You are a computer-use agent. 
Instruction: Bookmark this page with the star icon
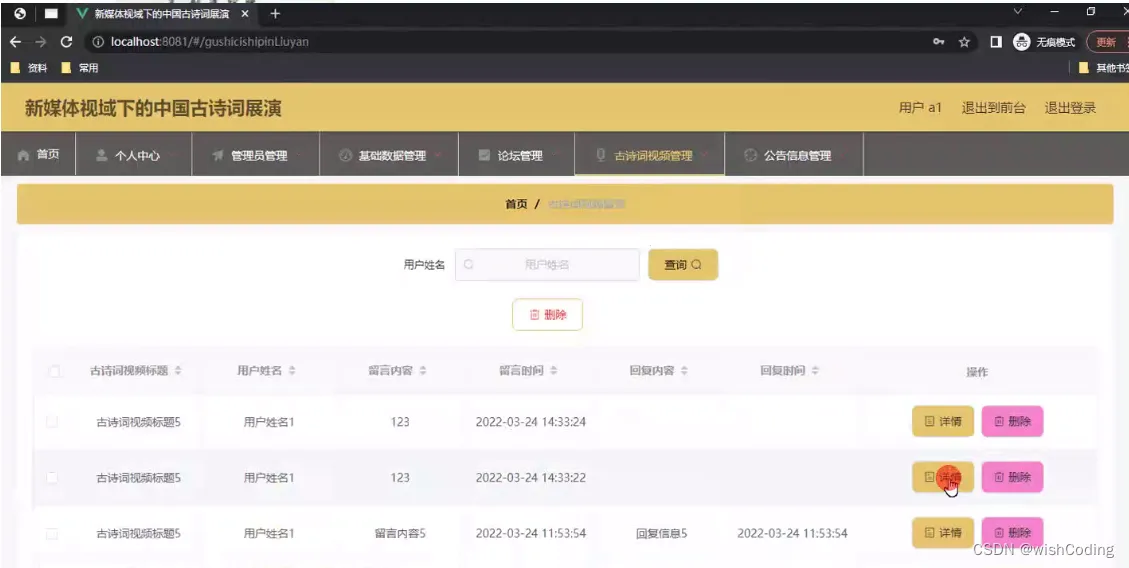(x=964, y=42)
